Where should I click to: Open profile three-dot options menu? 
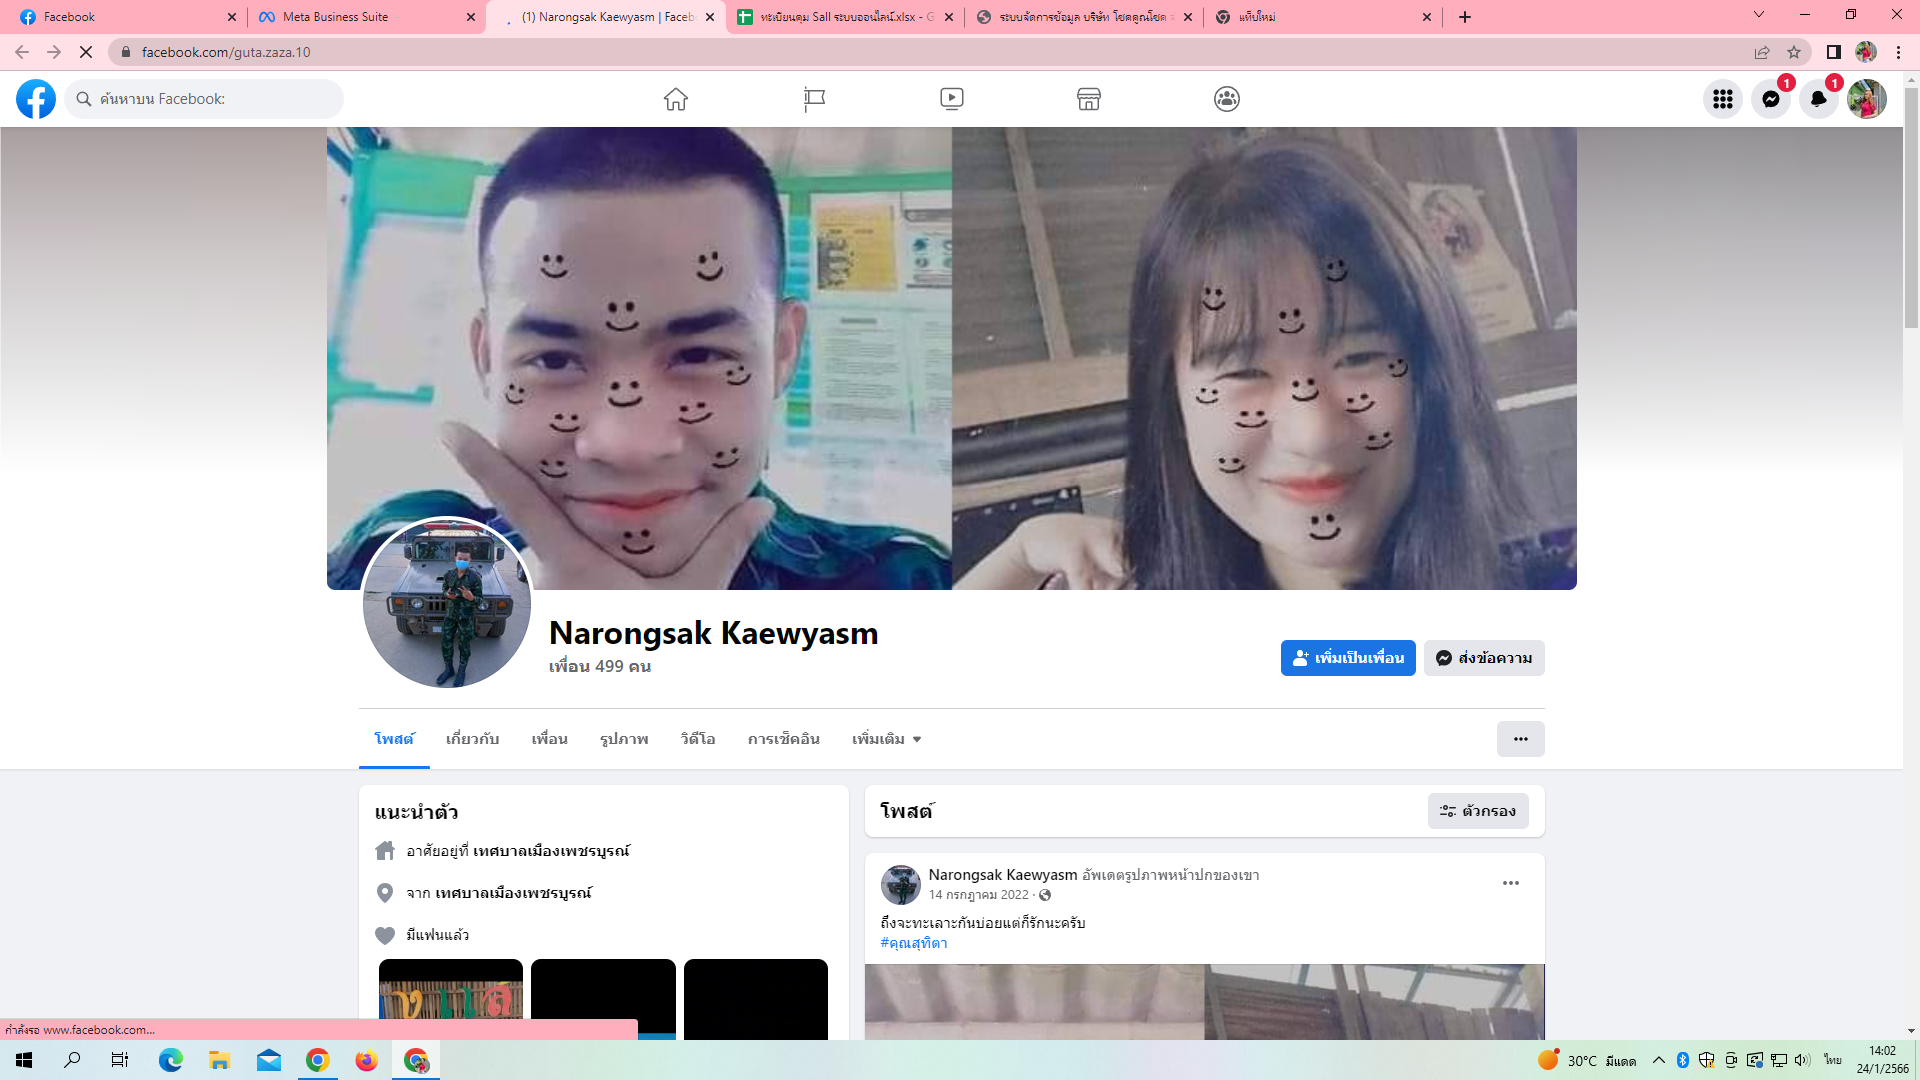pyautogui.click(x=1520, y=739)
